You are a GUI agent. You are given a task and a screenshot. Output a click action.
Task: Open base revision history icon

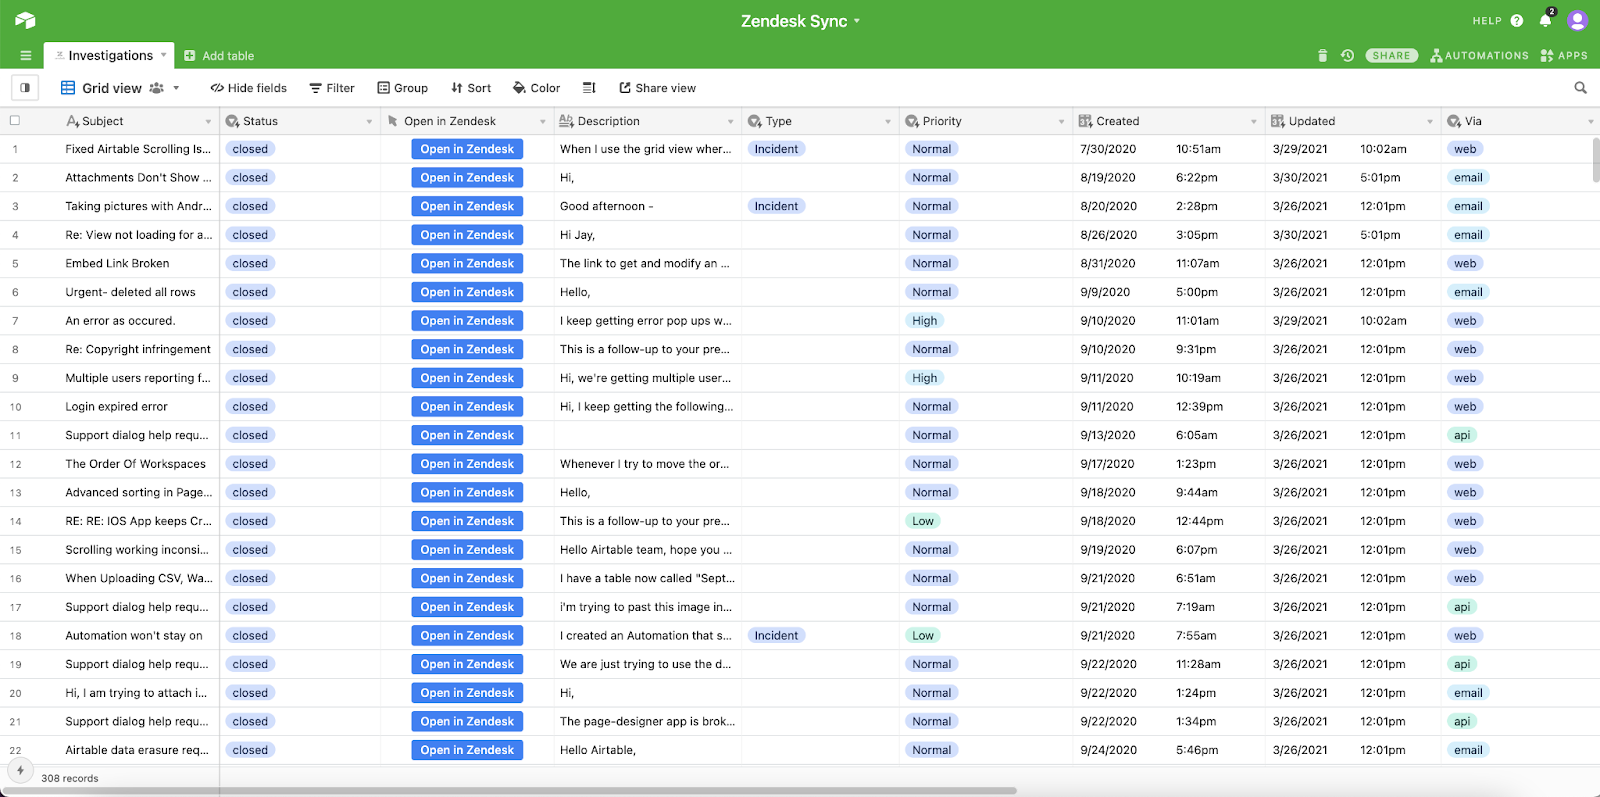click(x=1347, y=56)
